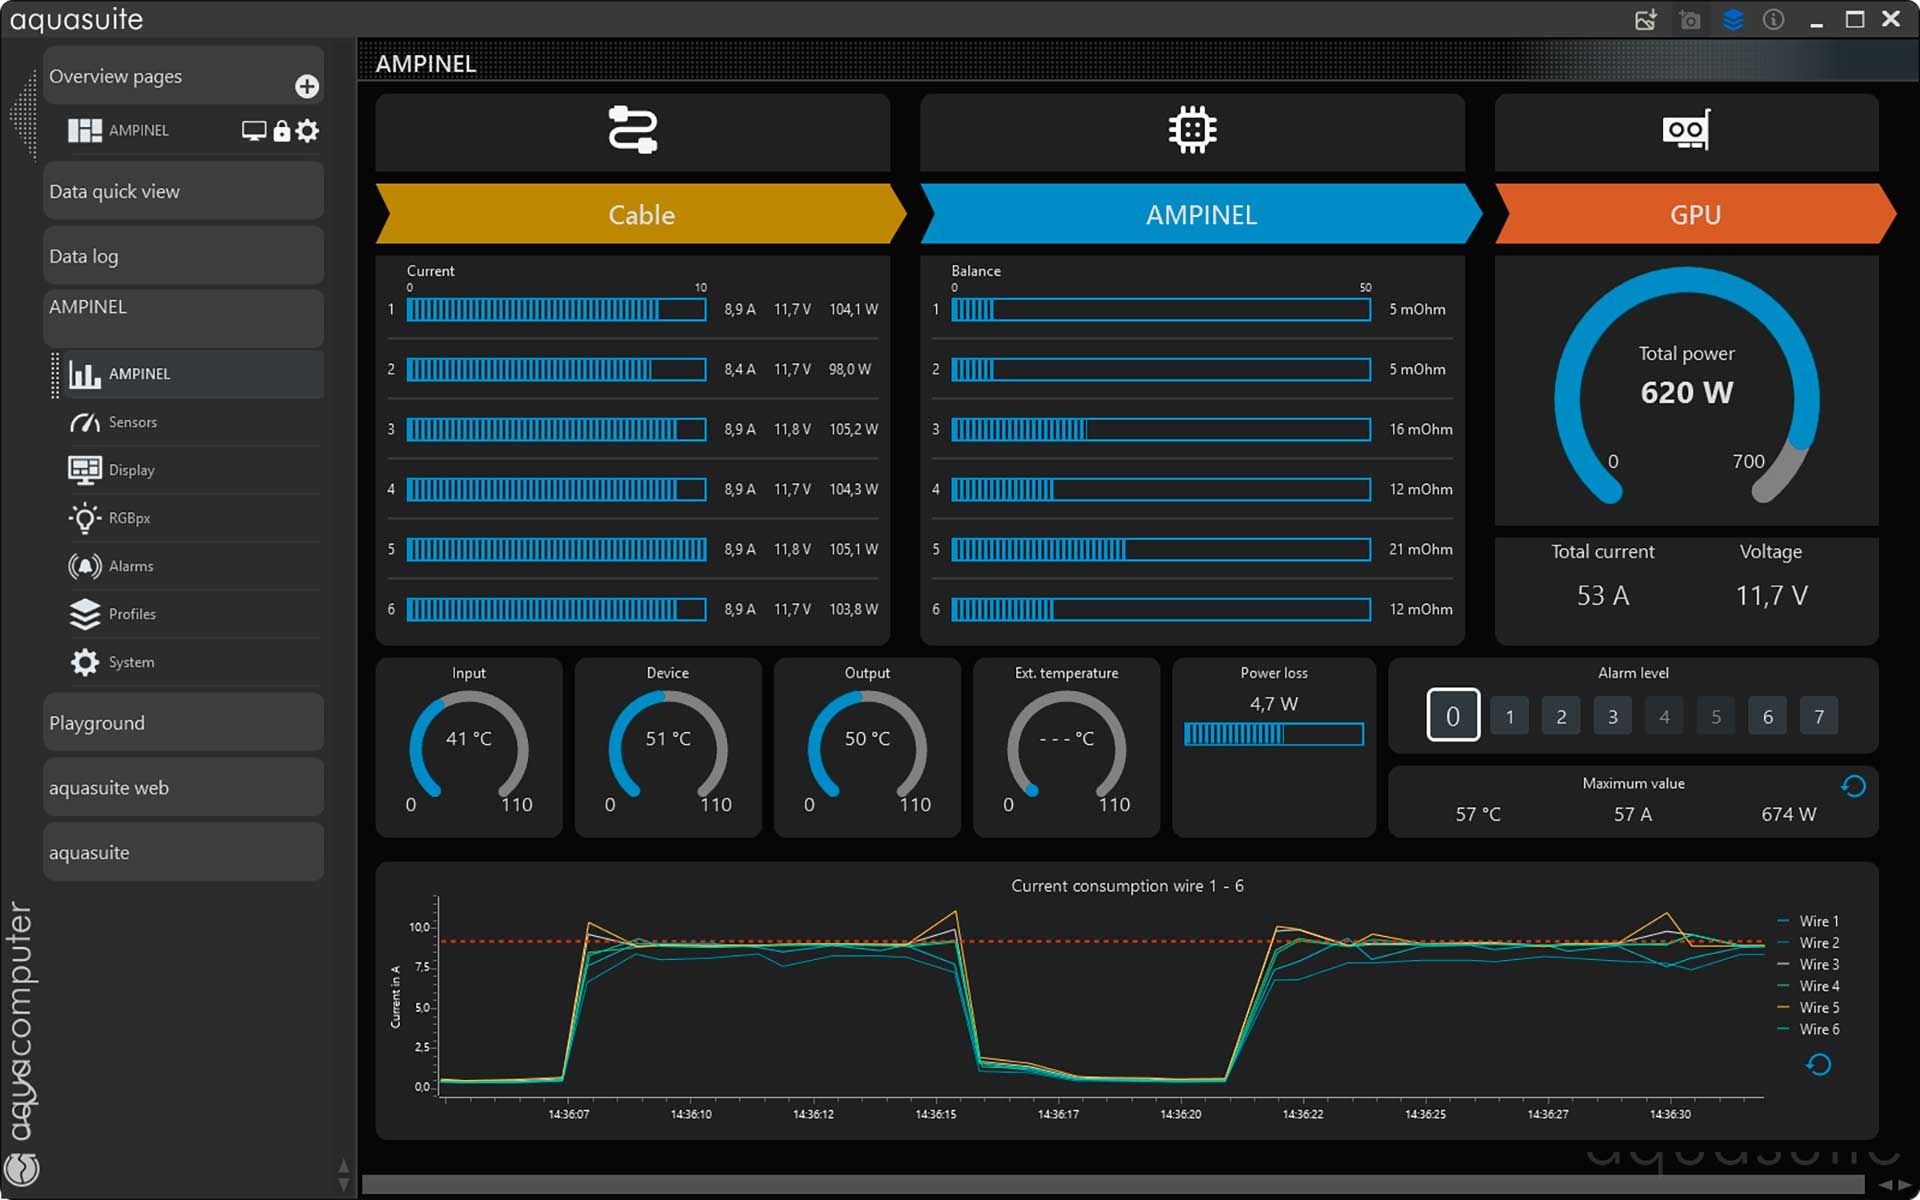The image size is (1920, 1200).
Task: Reset the current consumption chart
Action: [x=1818, y=1065]
